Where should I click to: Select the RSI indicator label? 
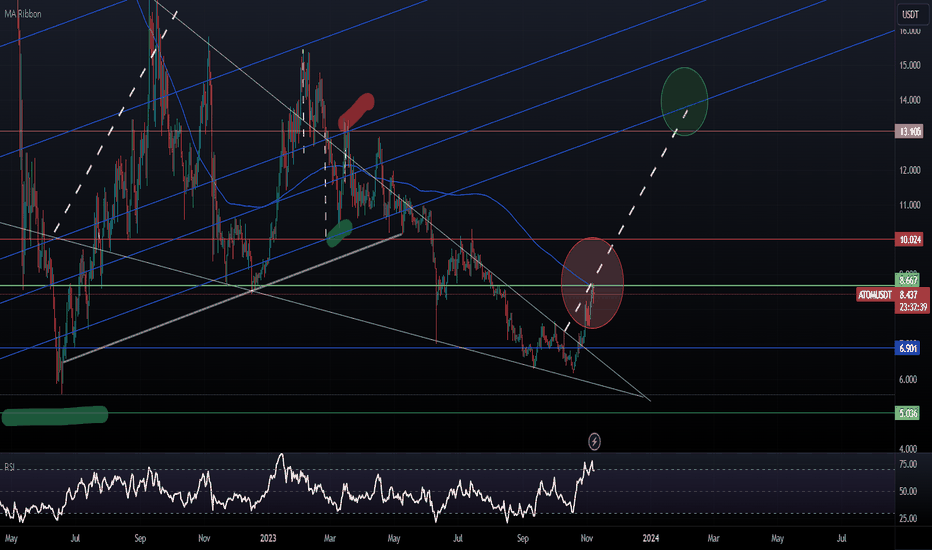[x=9, y=467]
